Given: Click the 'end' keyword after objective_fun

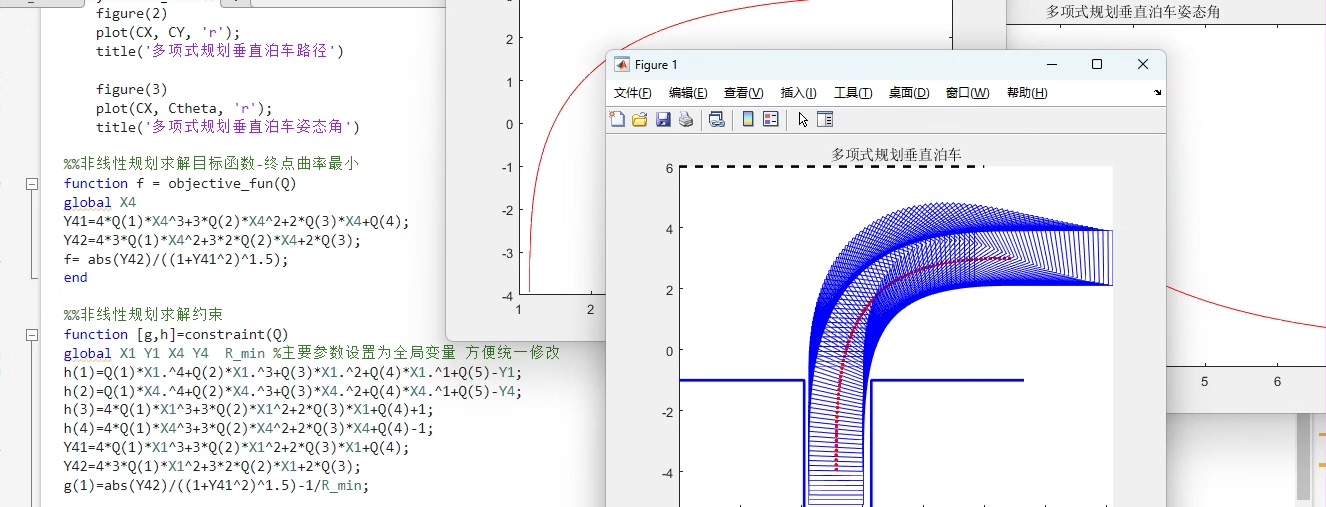Looking at the screenshot, I should pyautogui.click(x=76, y=279).
